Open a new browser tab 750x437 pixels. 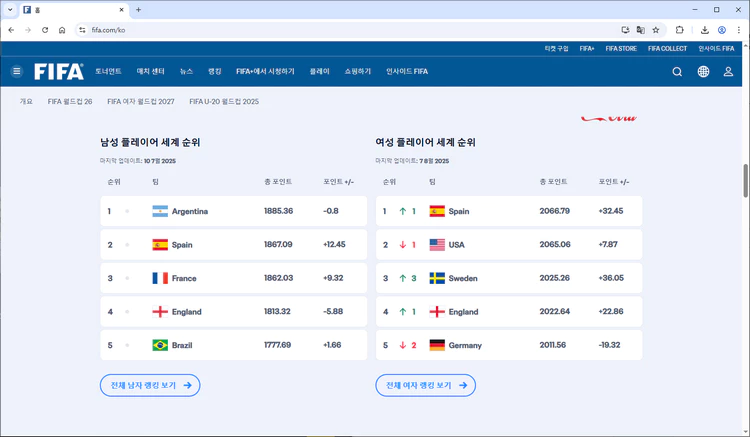click(x=138, y=10)
